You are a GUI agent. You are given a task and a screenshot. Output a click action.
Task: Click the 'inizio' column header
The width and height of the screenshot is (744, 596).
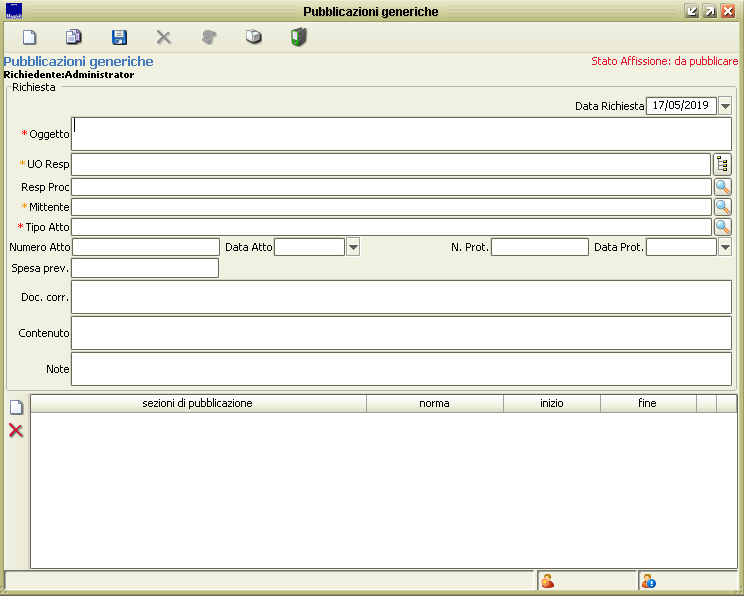pyautogui.click(x=552, y=403)
